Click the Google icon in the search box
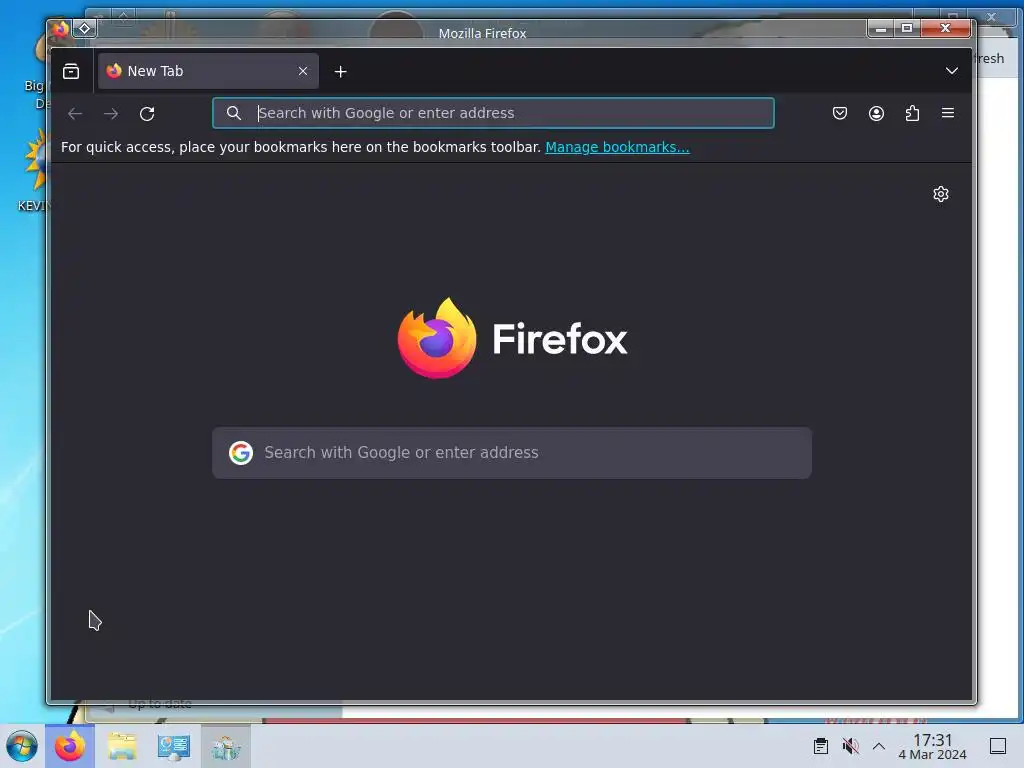The image size is (1024, 768). (241, 453)
